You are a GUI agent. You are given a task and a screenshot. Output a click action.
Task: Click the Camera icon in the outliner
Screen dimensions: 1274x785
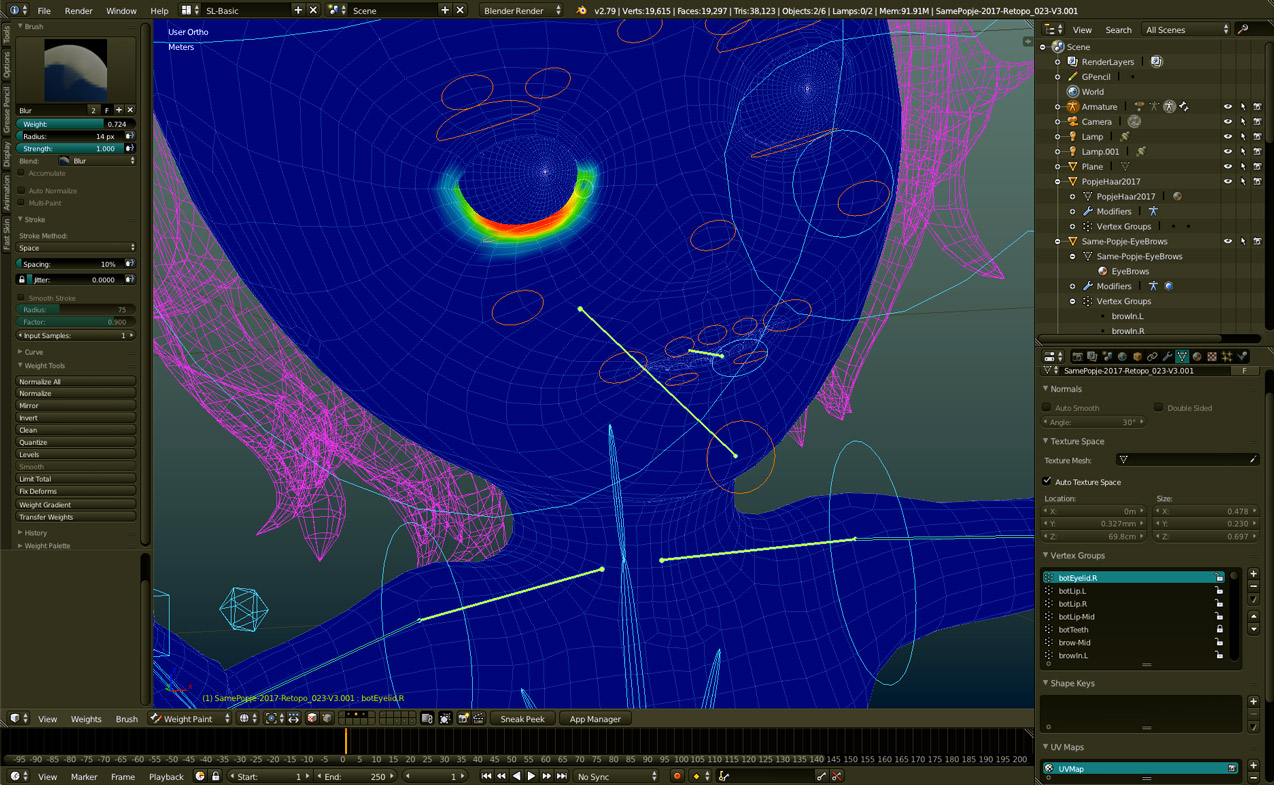(1073, 122)
